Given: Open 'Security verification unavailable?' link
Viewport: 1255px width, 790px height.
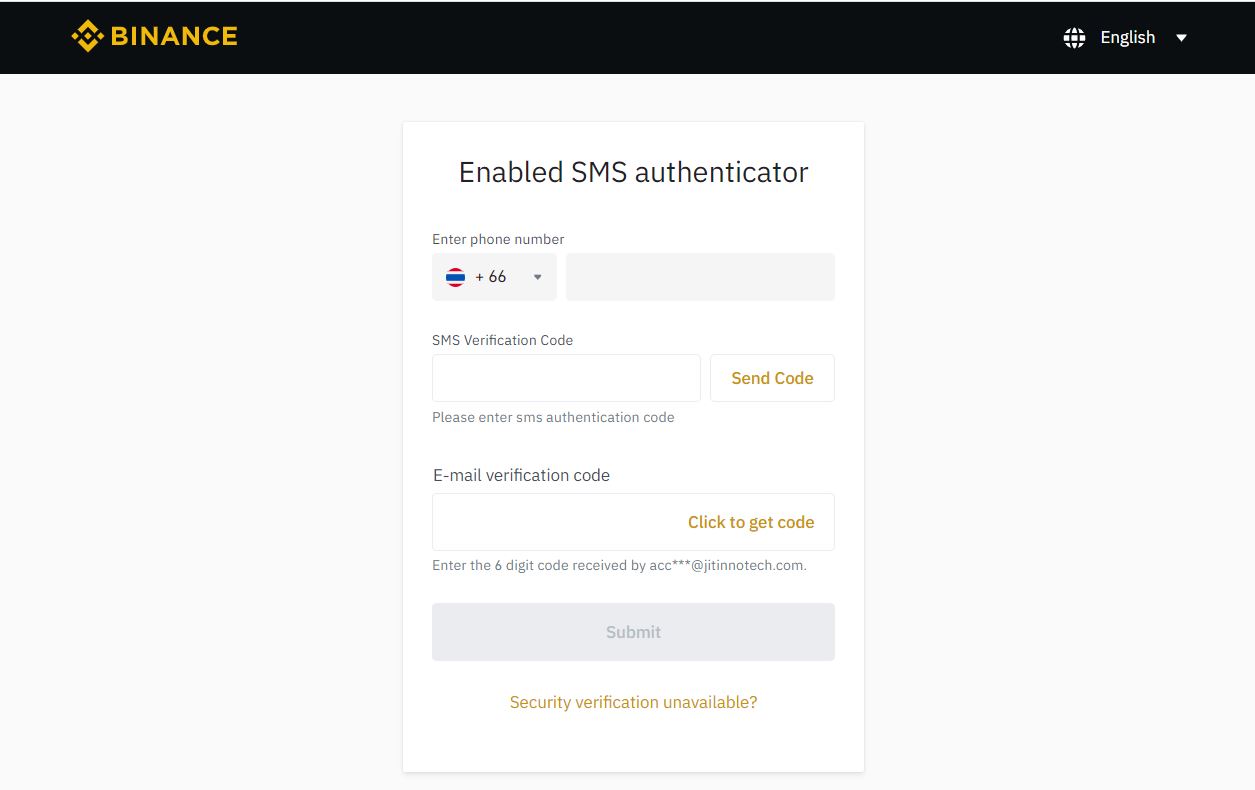Looking at the screenshot, I should pos(633,702).
